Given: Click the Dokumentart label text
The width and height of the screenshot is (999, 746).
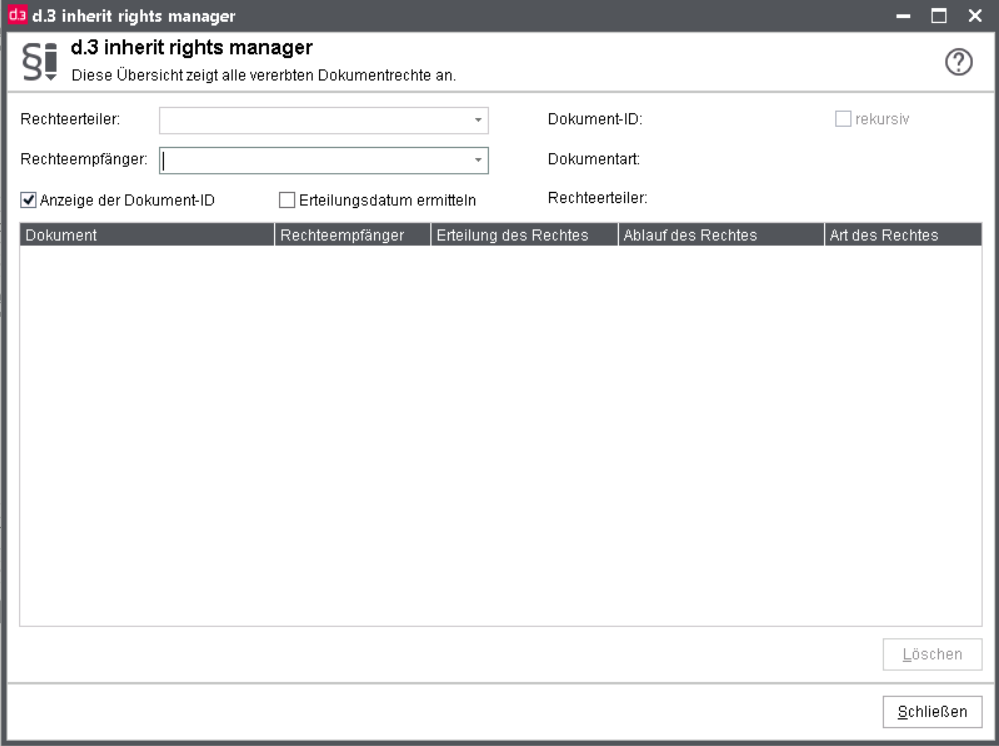Looking at the screenshot, I should [x=594, y=159].
